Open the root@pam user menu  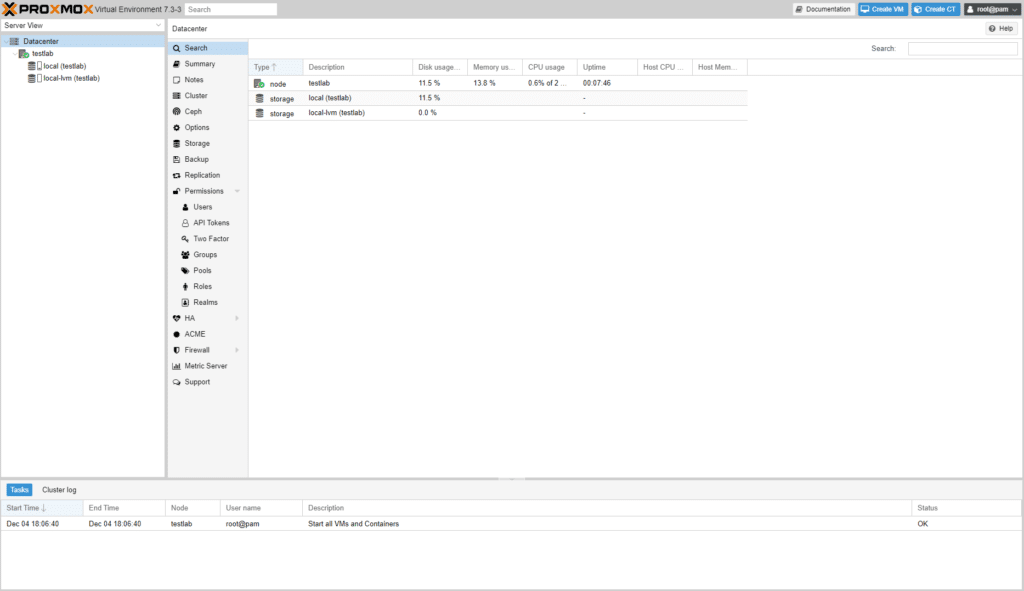click(992, 9)
